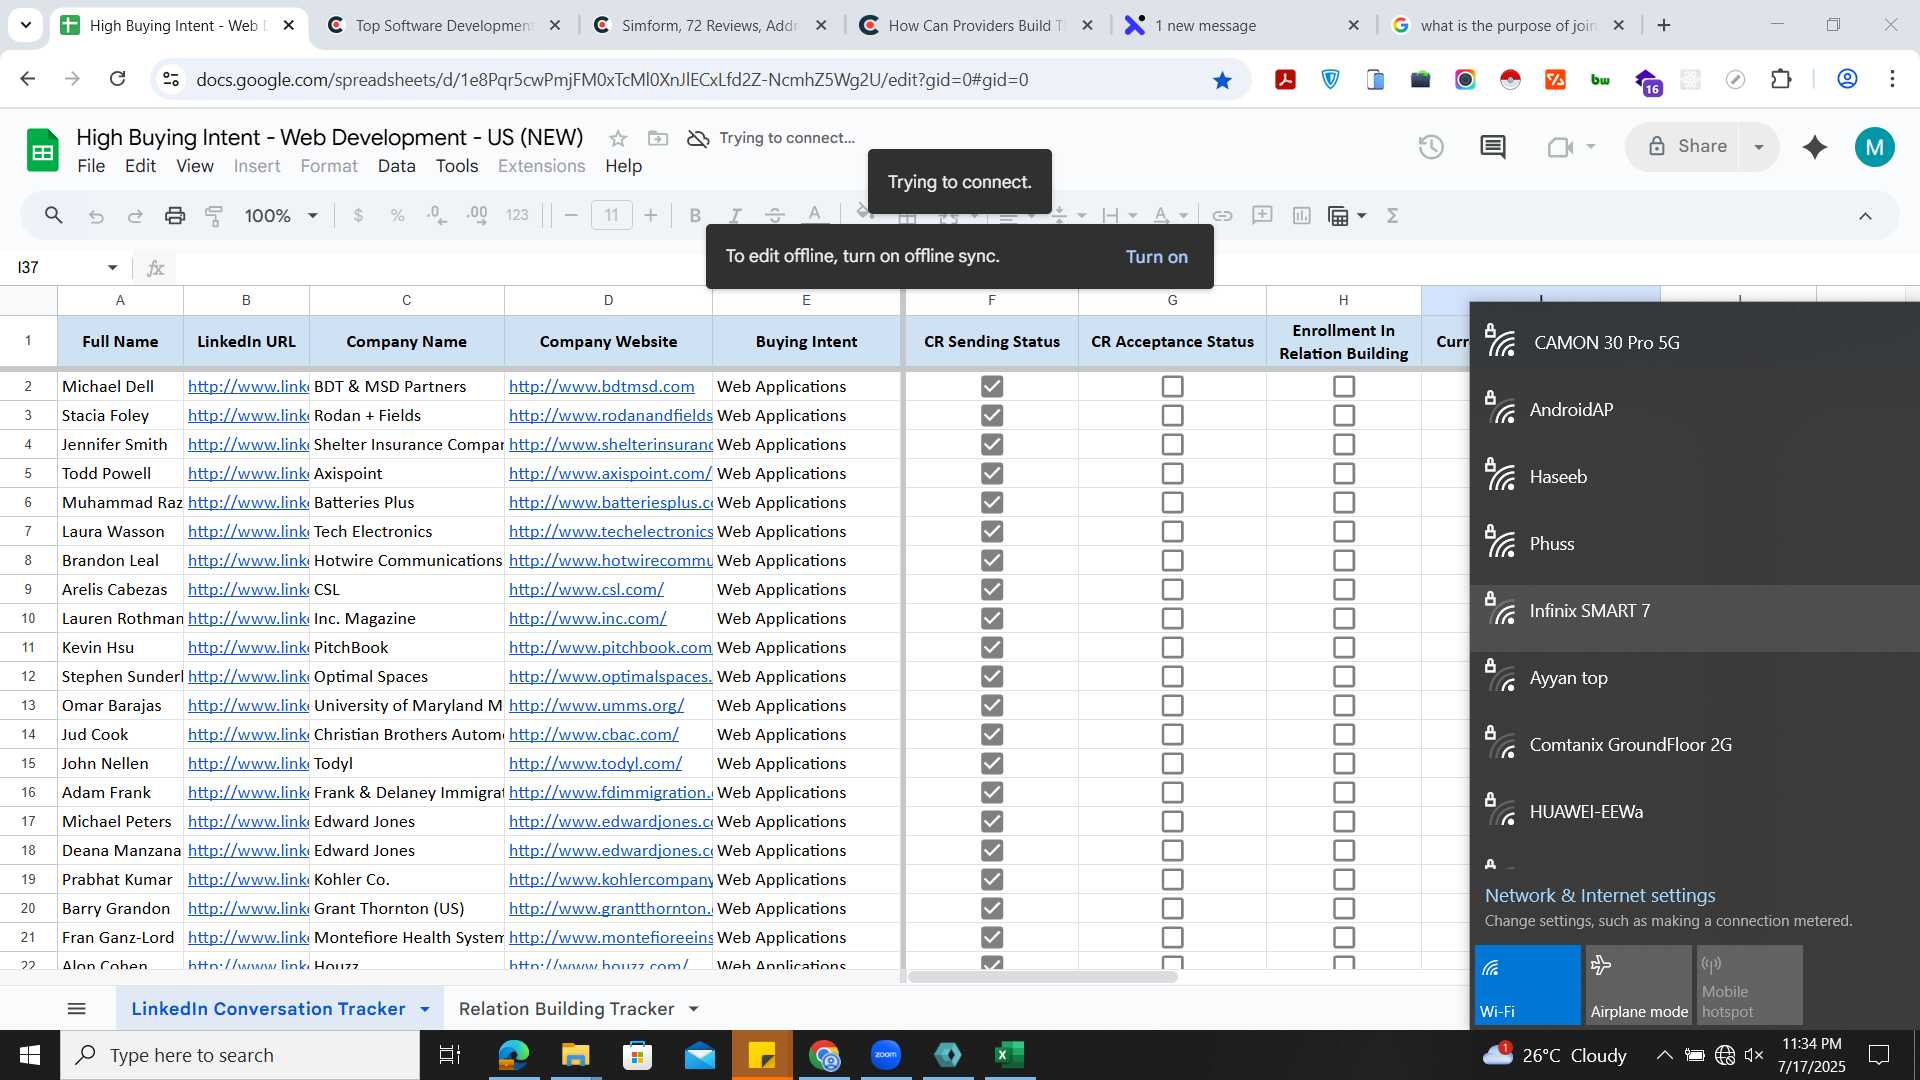Toggle strikethrough formatting

(774, 216)
